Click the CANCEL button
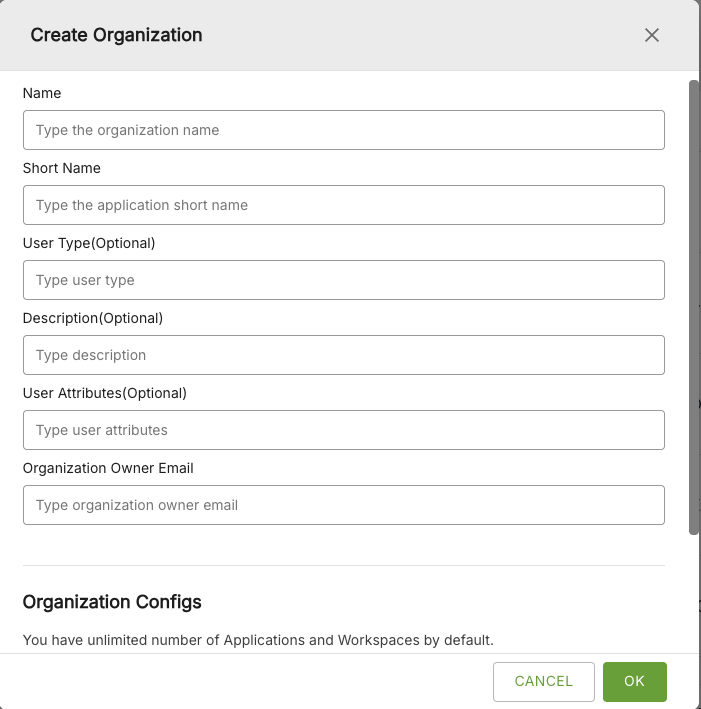This screenshot has height=709, width=701. coord(543,681)
